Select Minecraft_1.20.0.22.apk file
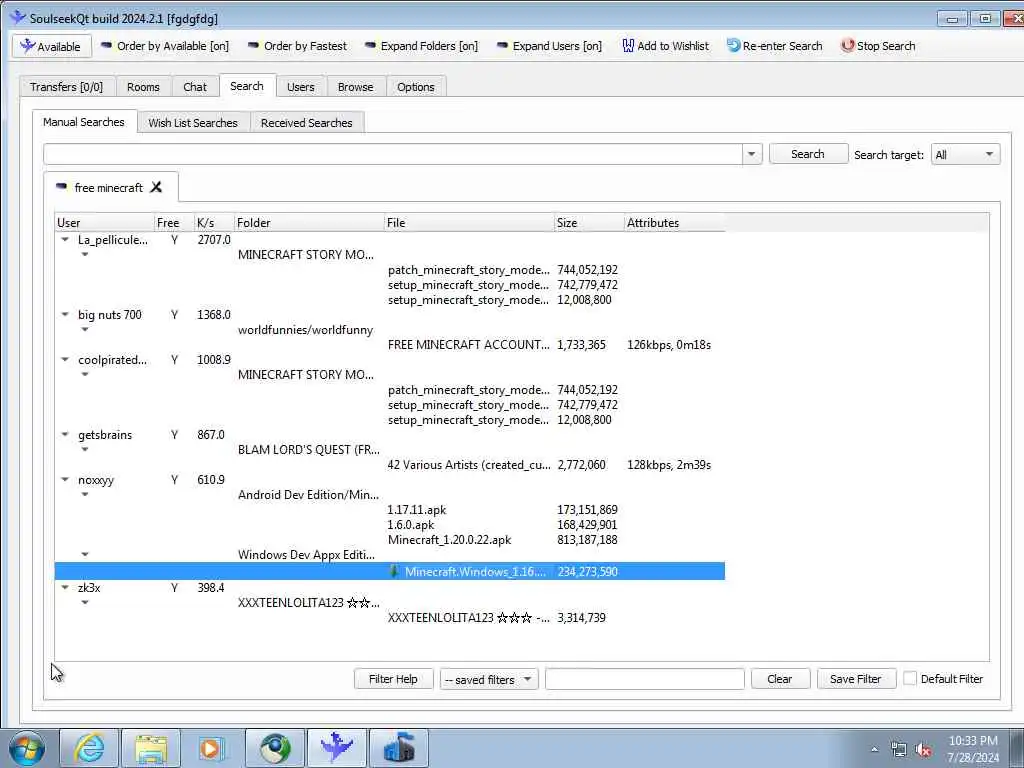The width and height of the screenshot is (1024, 768). [x=449, y=540]
